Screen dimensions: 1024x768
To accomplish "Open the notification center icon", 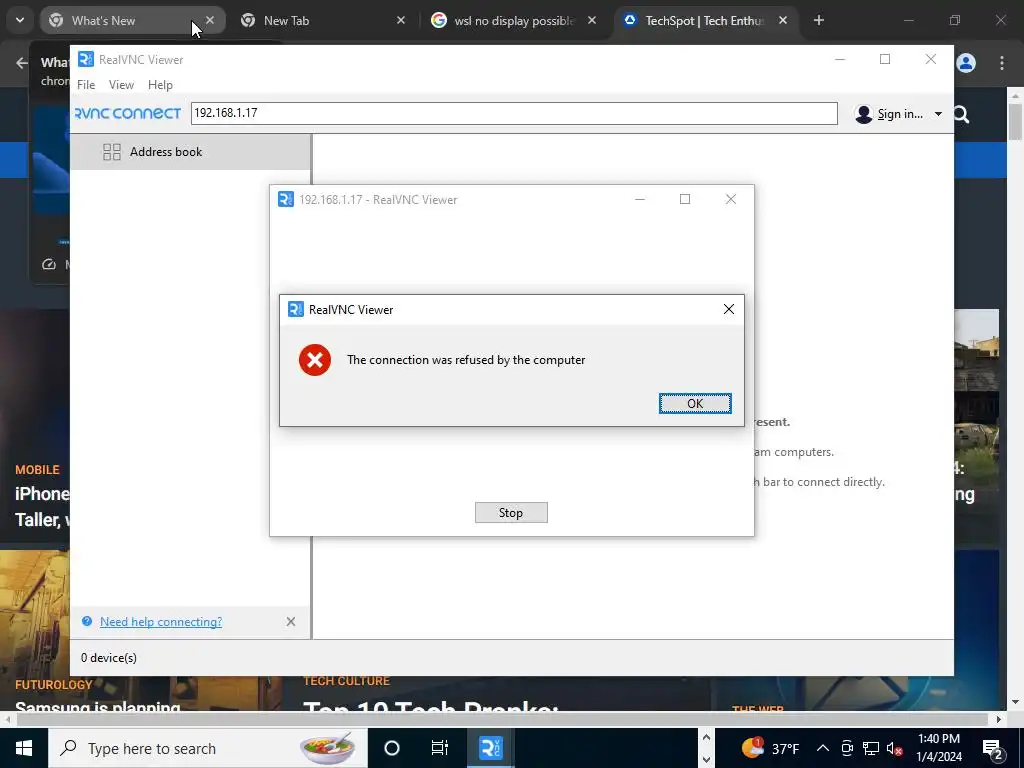I will click(x=992, y=748).
